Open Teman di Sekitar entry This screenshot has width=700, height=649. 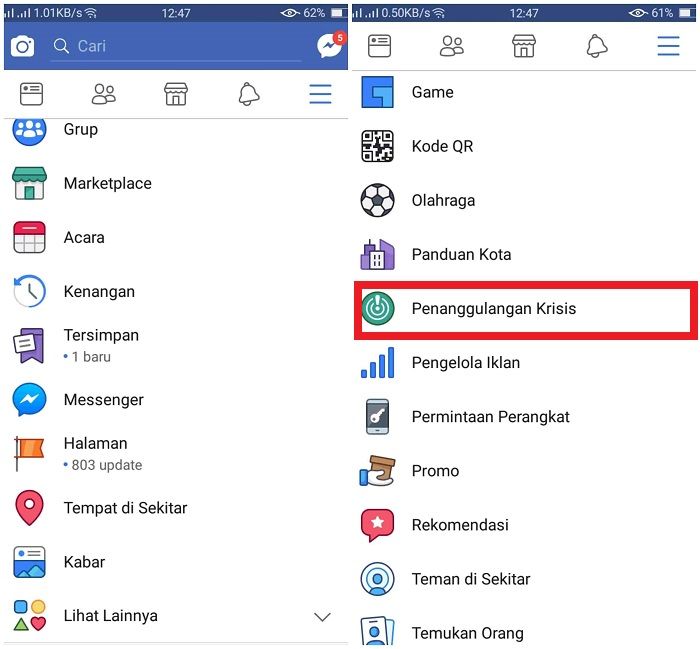pos(524,579)
